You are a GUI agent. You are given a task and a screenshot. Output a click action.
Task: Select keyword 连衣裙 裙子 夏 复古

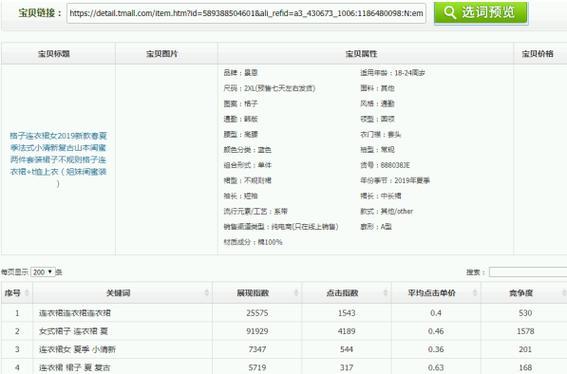[x=74, y=367]
